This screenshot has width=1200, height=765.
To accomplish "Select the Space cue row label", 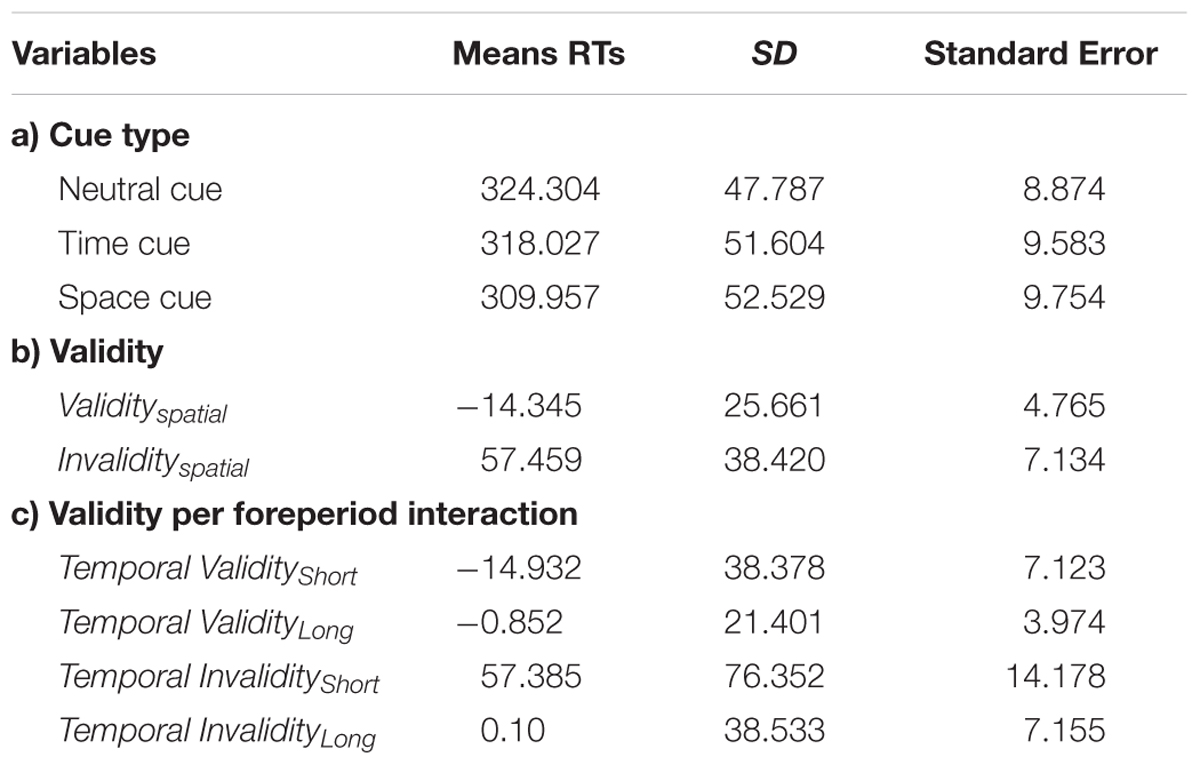I will point(135,298).
